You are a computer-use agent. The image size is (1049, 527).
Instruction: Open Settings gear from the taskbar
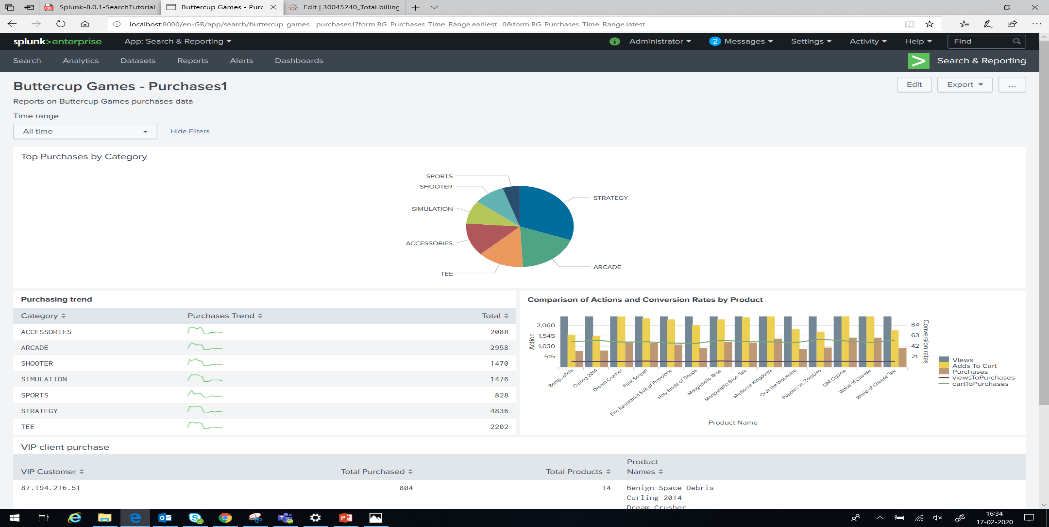pos(315,518)
